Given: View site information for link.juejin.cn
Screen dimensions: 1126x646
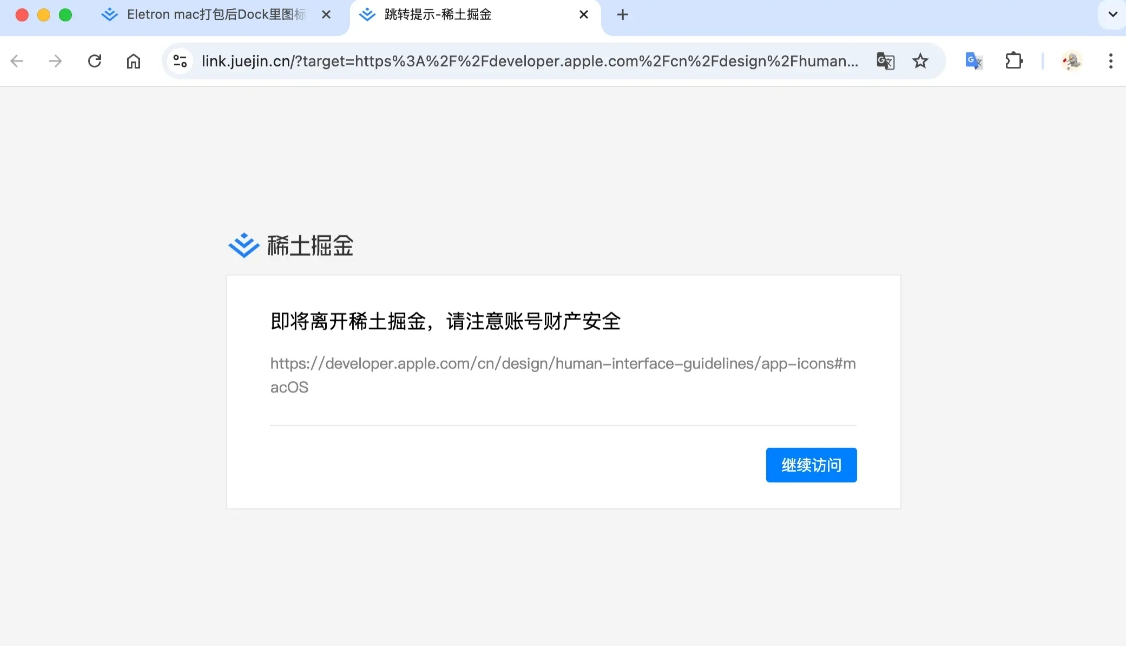Looking at the screenshot, I should 180,61.
